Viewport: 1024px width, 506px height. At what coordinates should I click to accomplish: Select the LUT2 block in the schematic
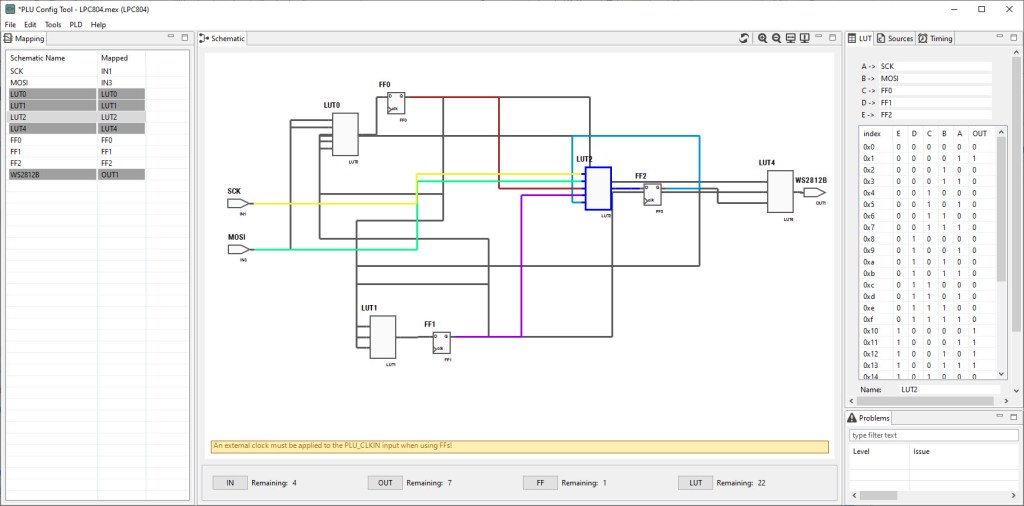598,188
